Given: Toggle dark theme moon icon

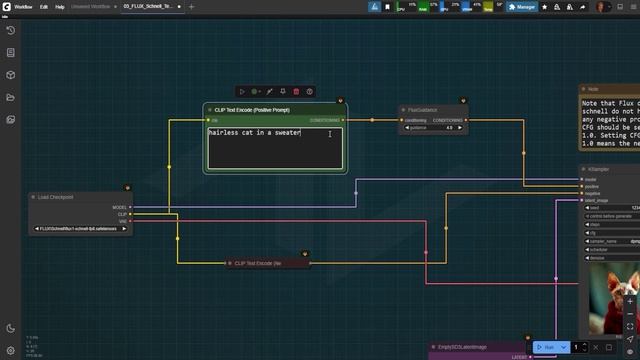Looking at the screenshot, I should tap(11, 328).
